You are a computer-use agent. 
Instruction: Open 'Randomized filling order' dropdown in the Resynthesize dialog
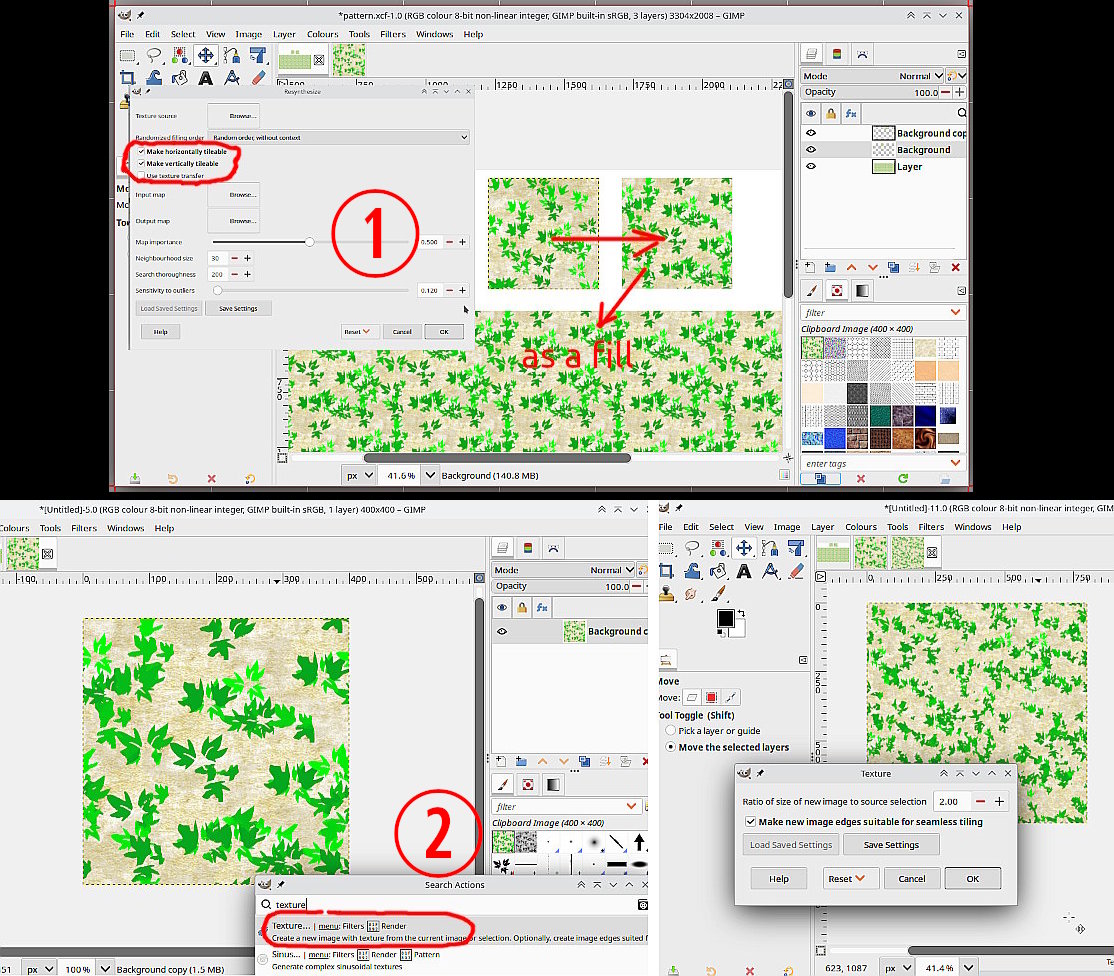[x=339, y=137]
